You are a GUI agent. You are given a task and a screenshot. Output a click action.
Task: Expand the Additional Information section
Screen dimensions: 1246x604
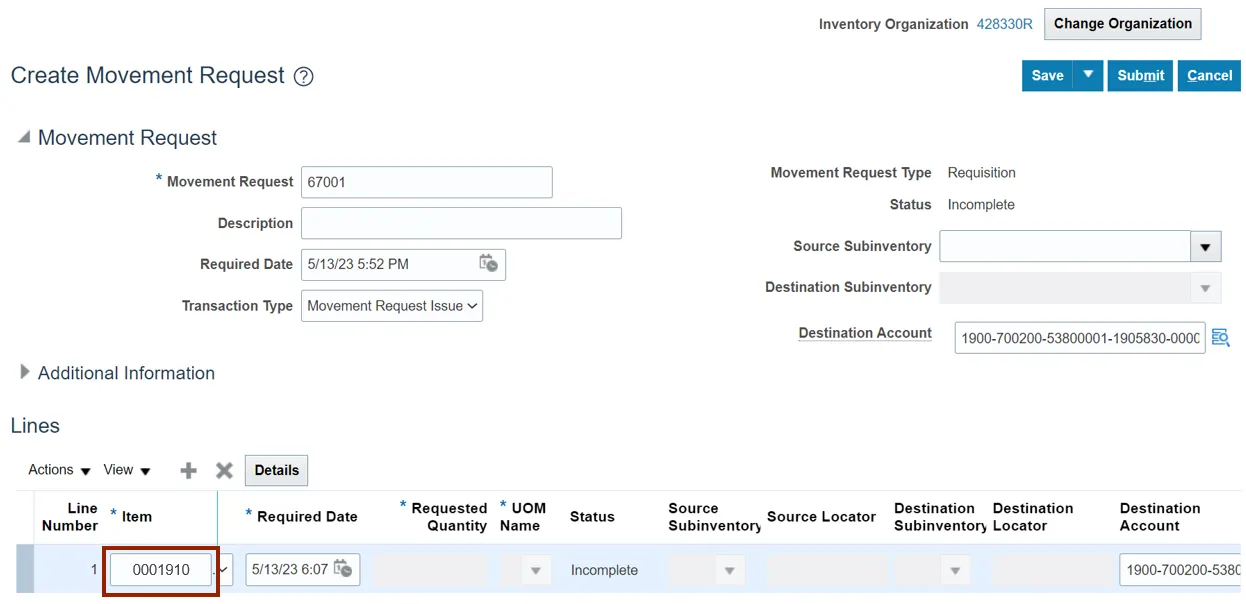tap(25, 372)
